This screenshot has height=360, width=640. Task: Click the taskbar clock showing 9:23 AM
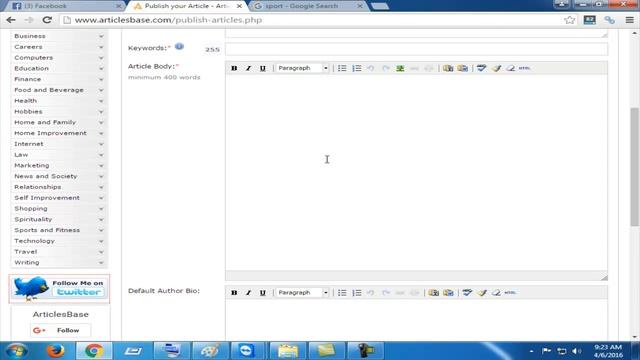click(x=608, y=351)
